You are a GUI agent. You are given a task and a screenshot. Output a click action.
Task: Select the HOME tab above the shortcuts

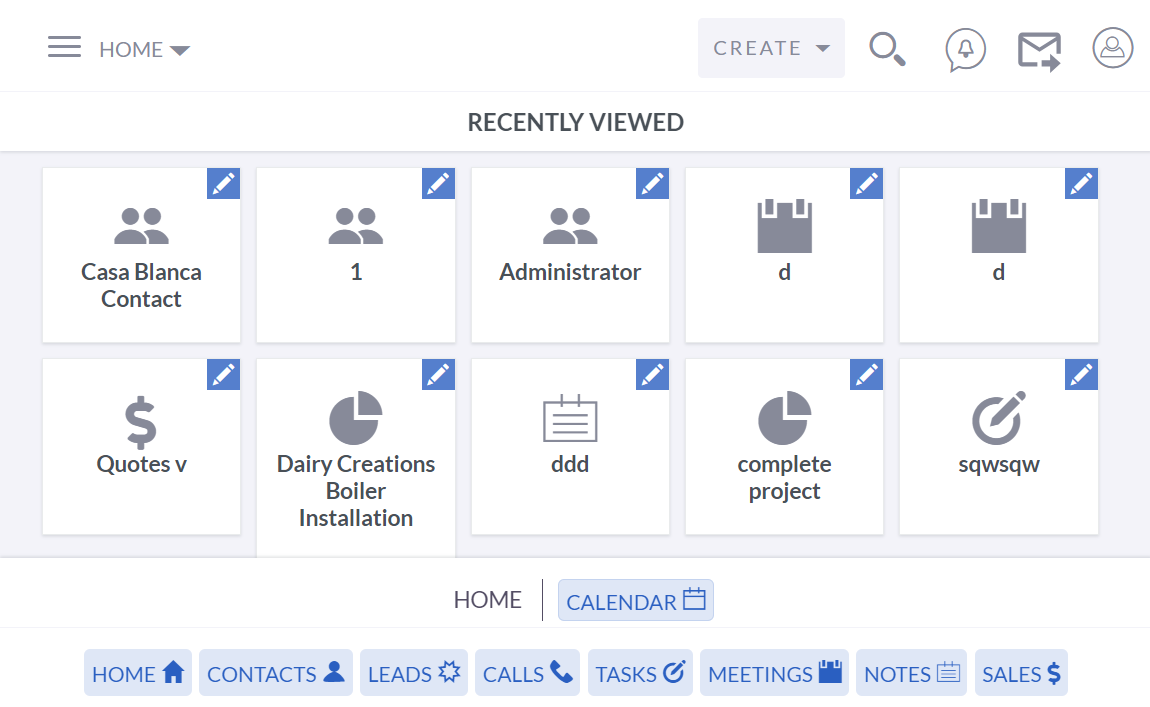pos(487,600)
